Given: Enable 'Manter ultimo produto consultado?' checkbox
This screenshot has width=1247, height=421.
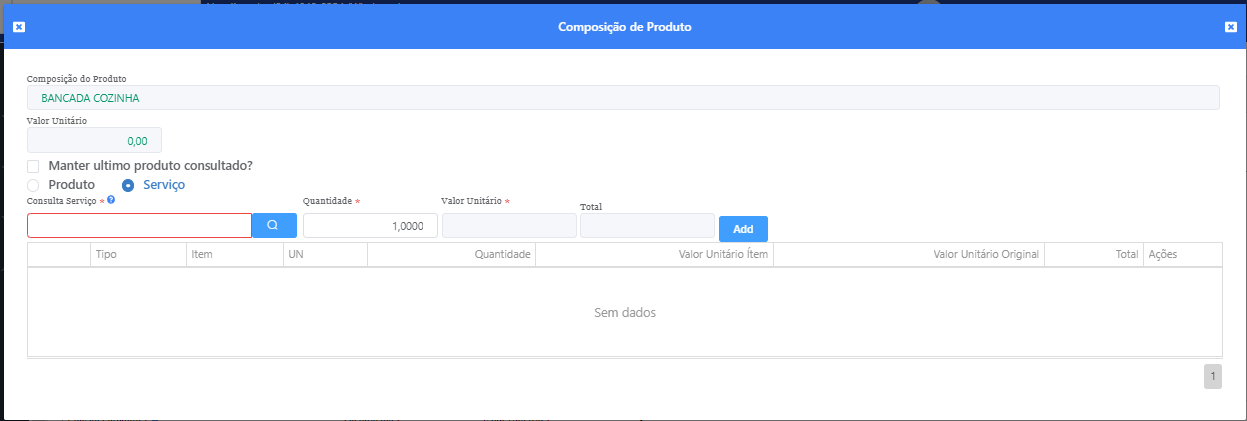Looking at the screenshot, I should pyautogui.click(x=33, y=166).
